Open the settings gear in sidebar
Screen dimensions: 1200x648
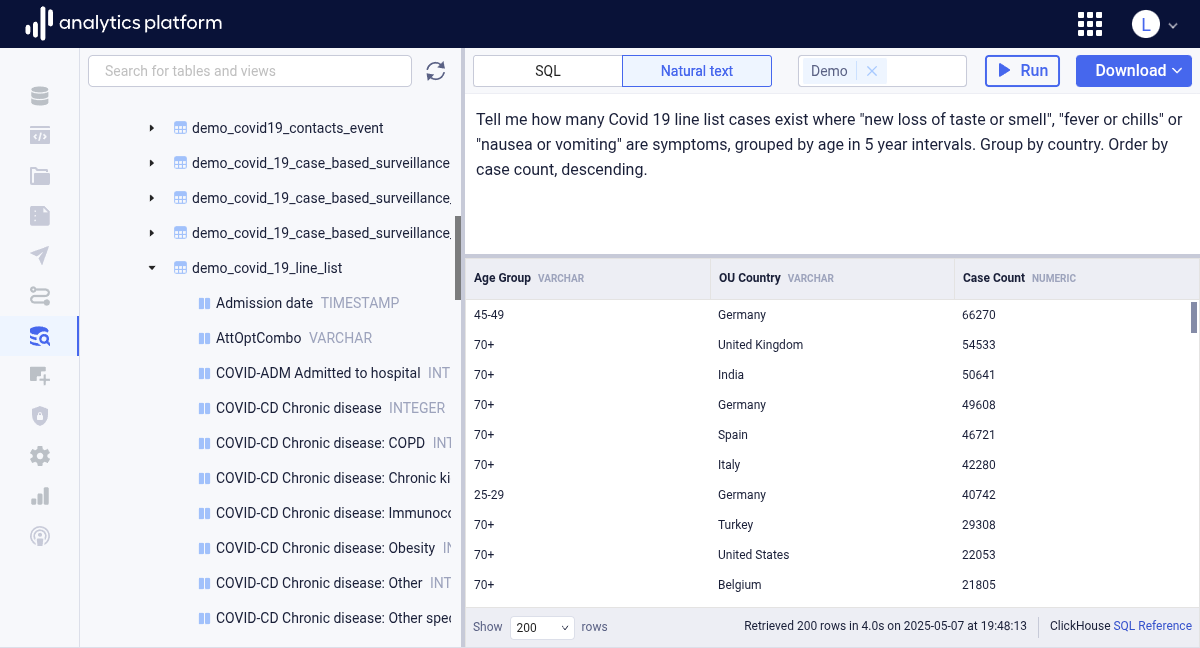[39, 456]
